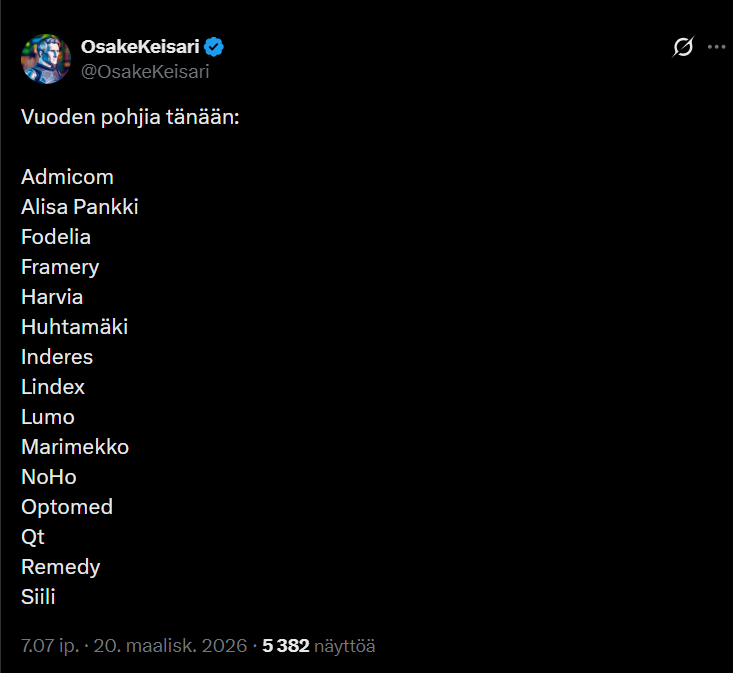Viewport: 733px width, 673px height.
Task: Click the Marimekko entry in the list
Action: [75, 447]
